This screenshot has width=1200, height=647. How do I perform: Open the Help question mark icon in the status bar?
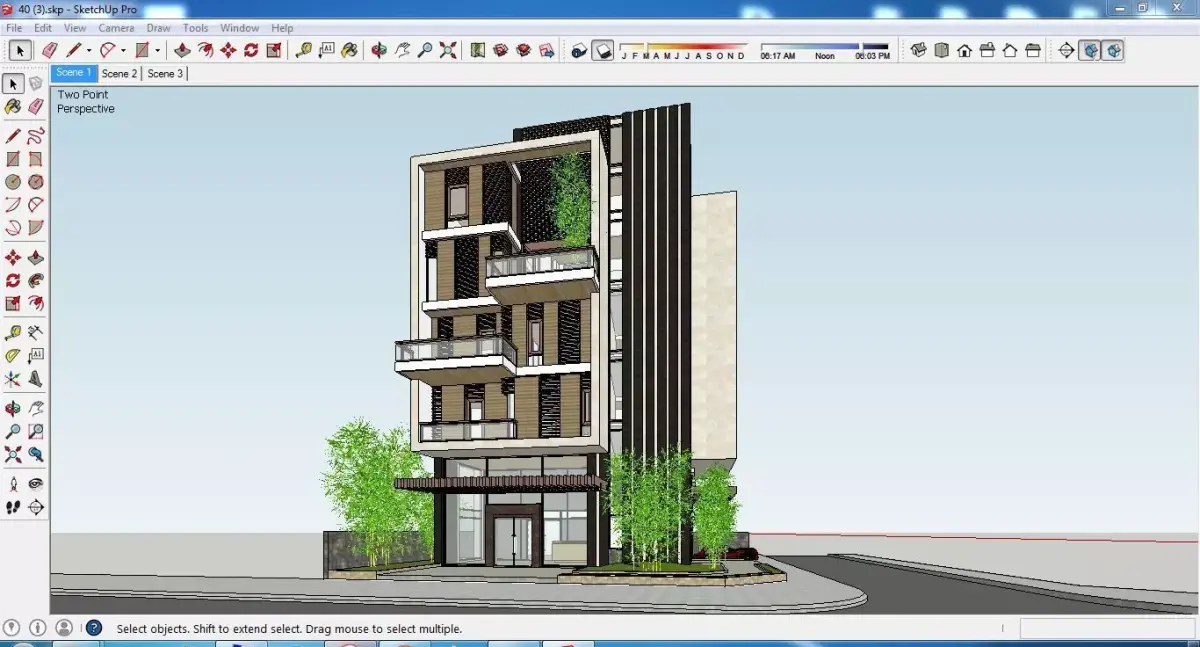(x=93, y=628)
